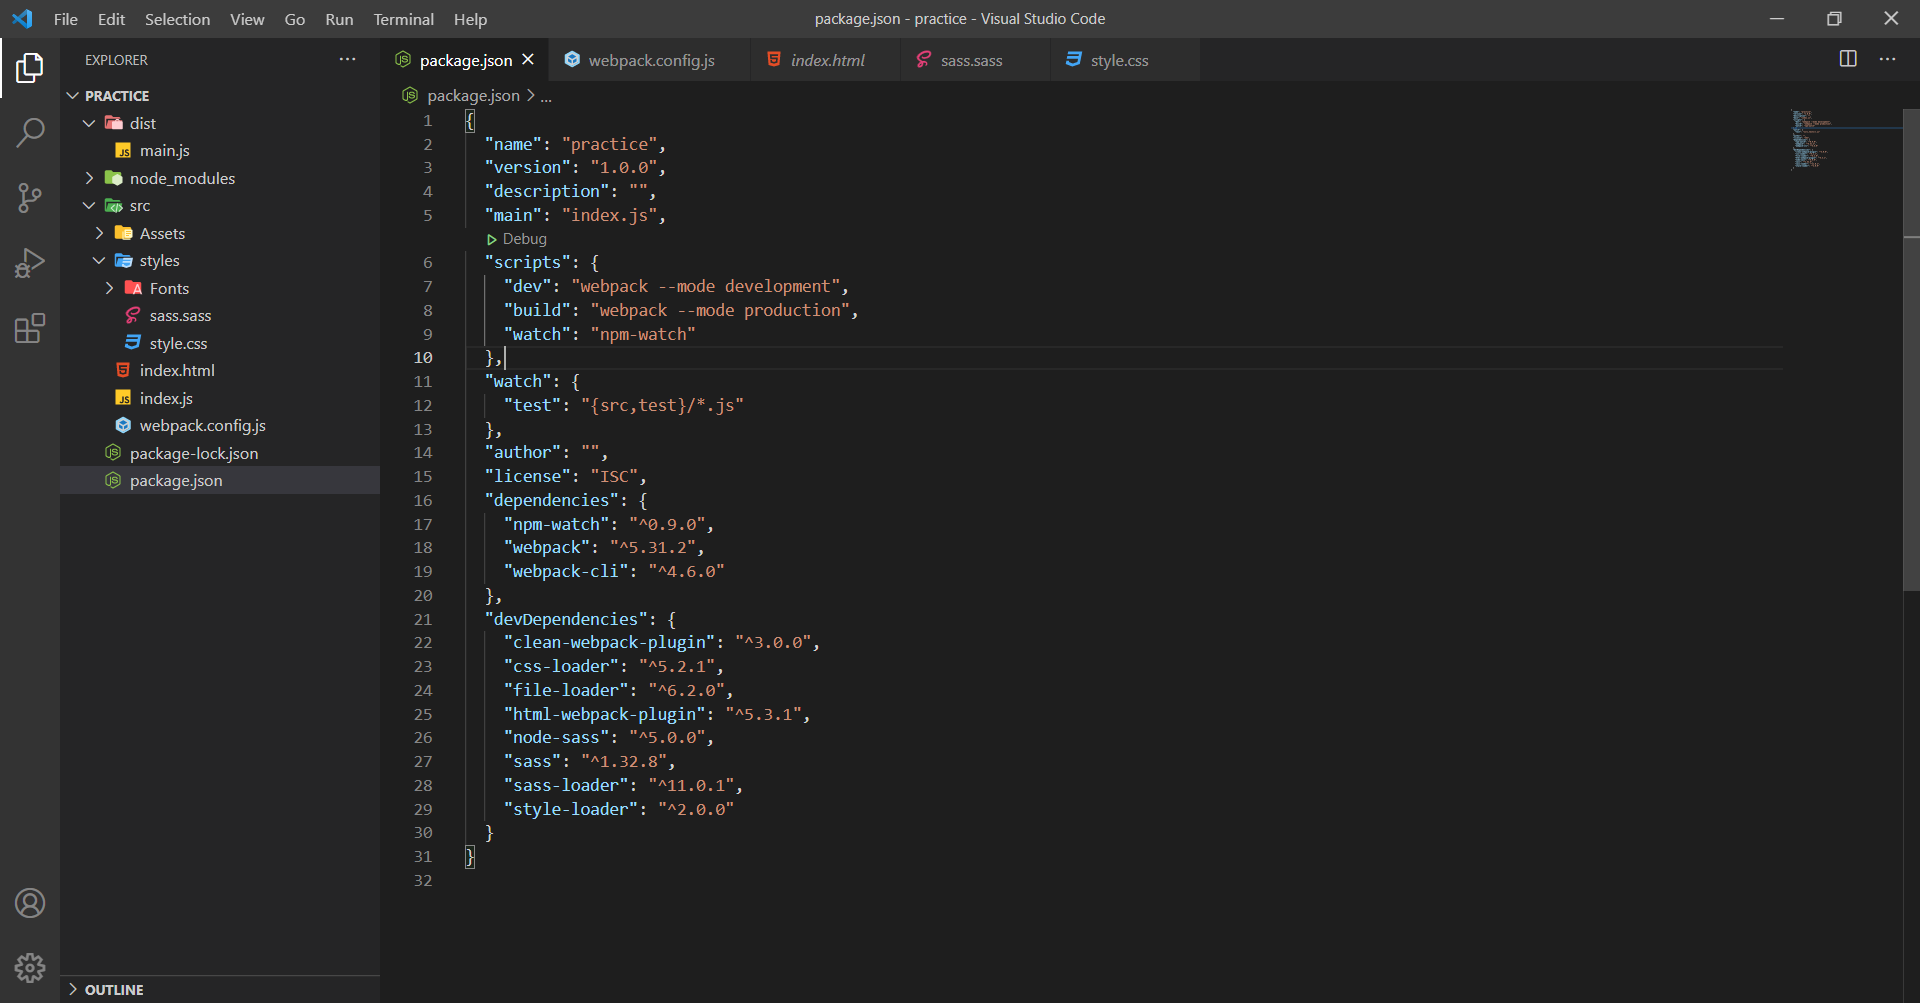The height and width of the screenshot is (1003, 1920).
Task: Open the Run menu
Action: 339,19
